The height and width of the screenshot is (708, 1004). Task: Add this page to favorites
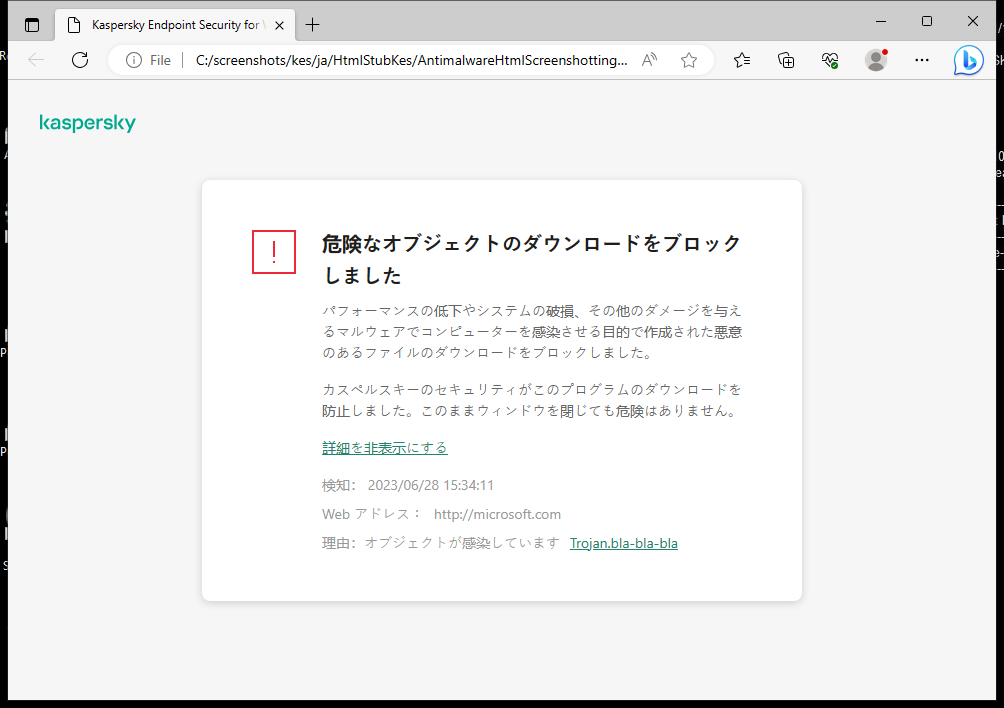click(688, 60)
